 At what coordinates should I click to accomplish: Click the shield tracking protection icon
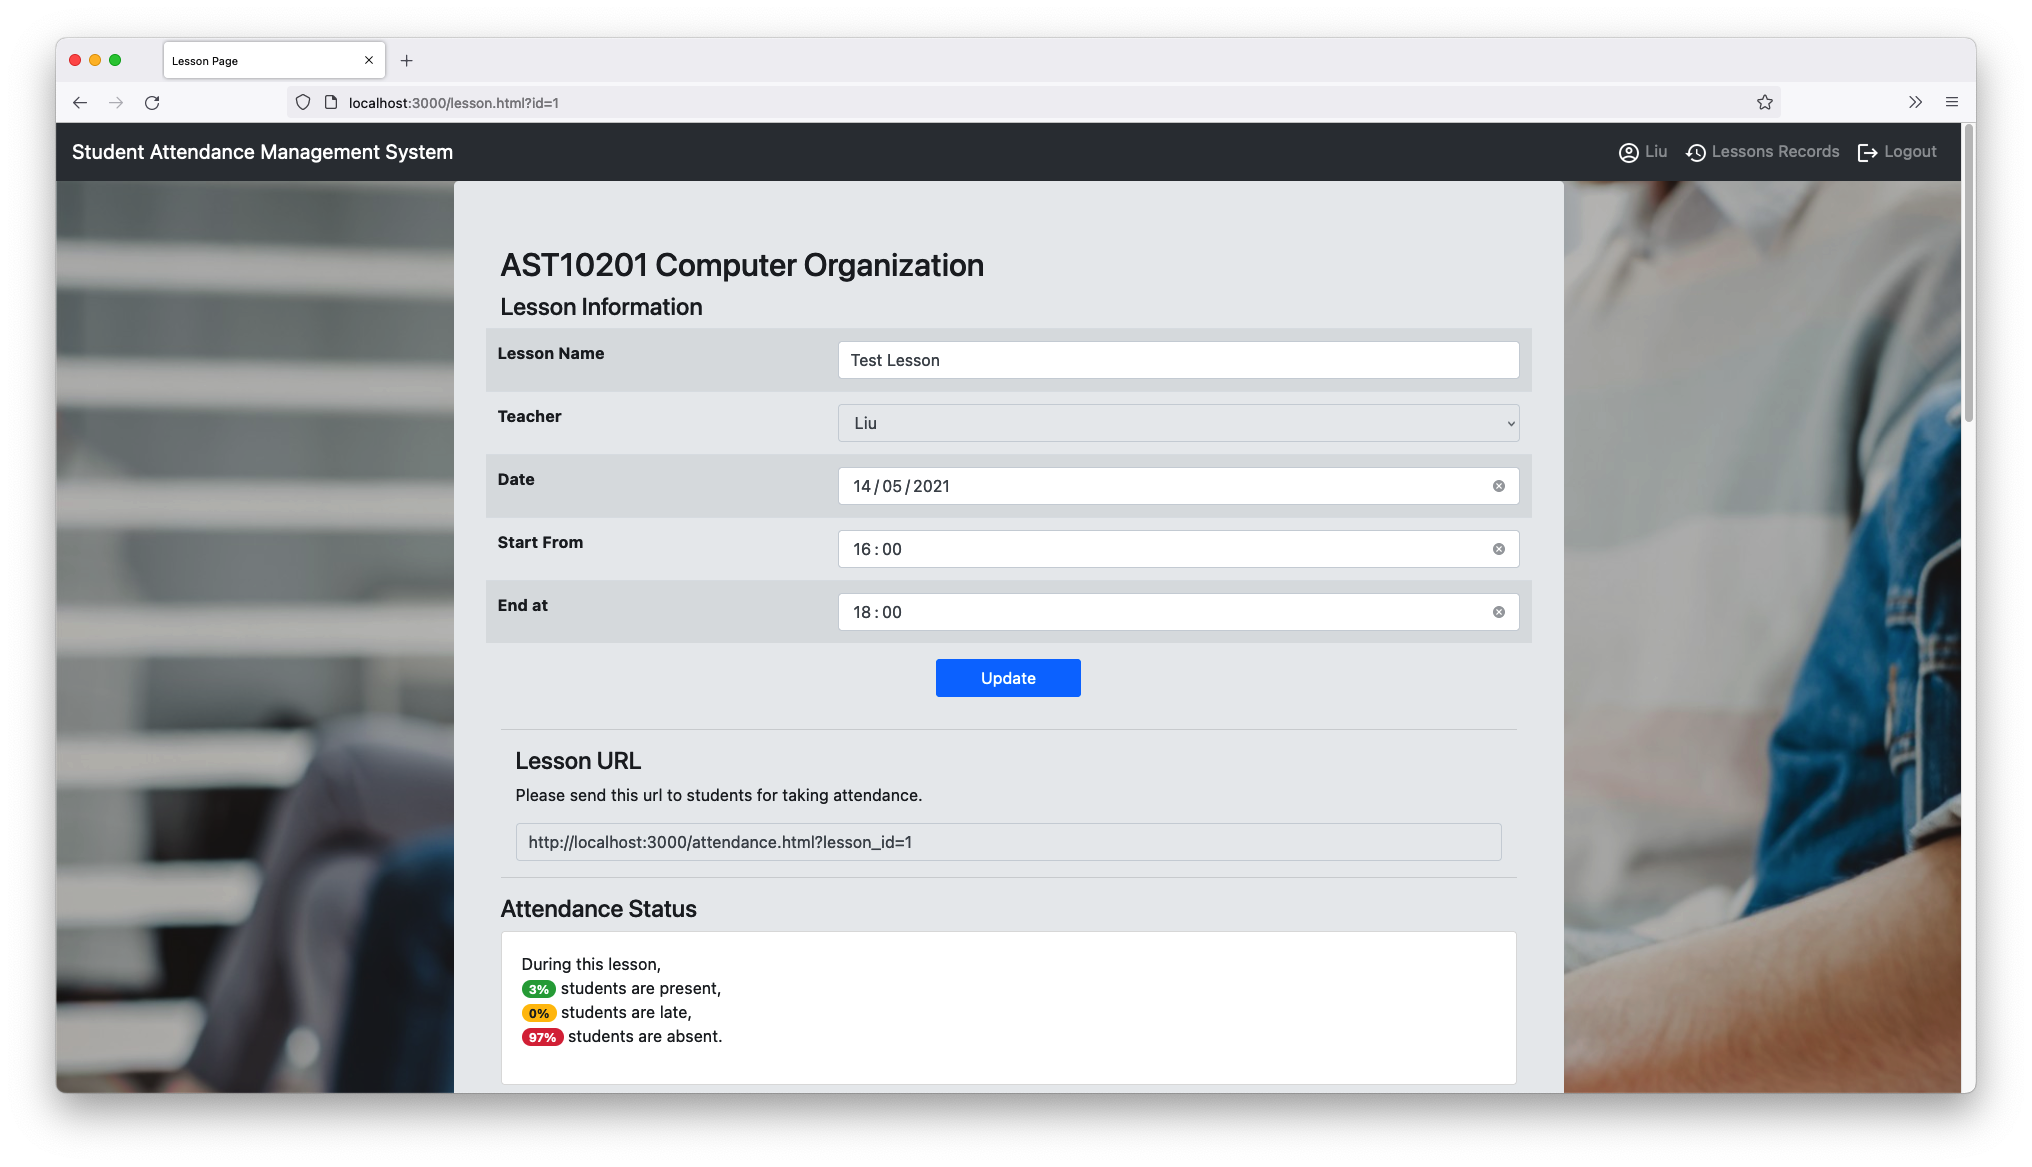[x=303, y=102]
